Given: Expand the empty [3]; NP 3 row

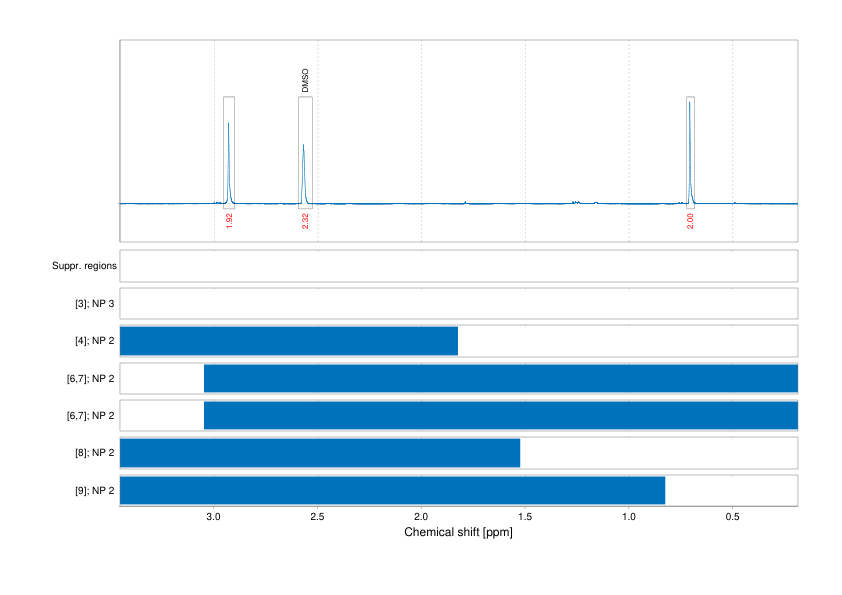Looking at the screenshot, I should point(458,302).
